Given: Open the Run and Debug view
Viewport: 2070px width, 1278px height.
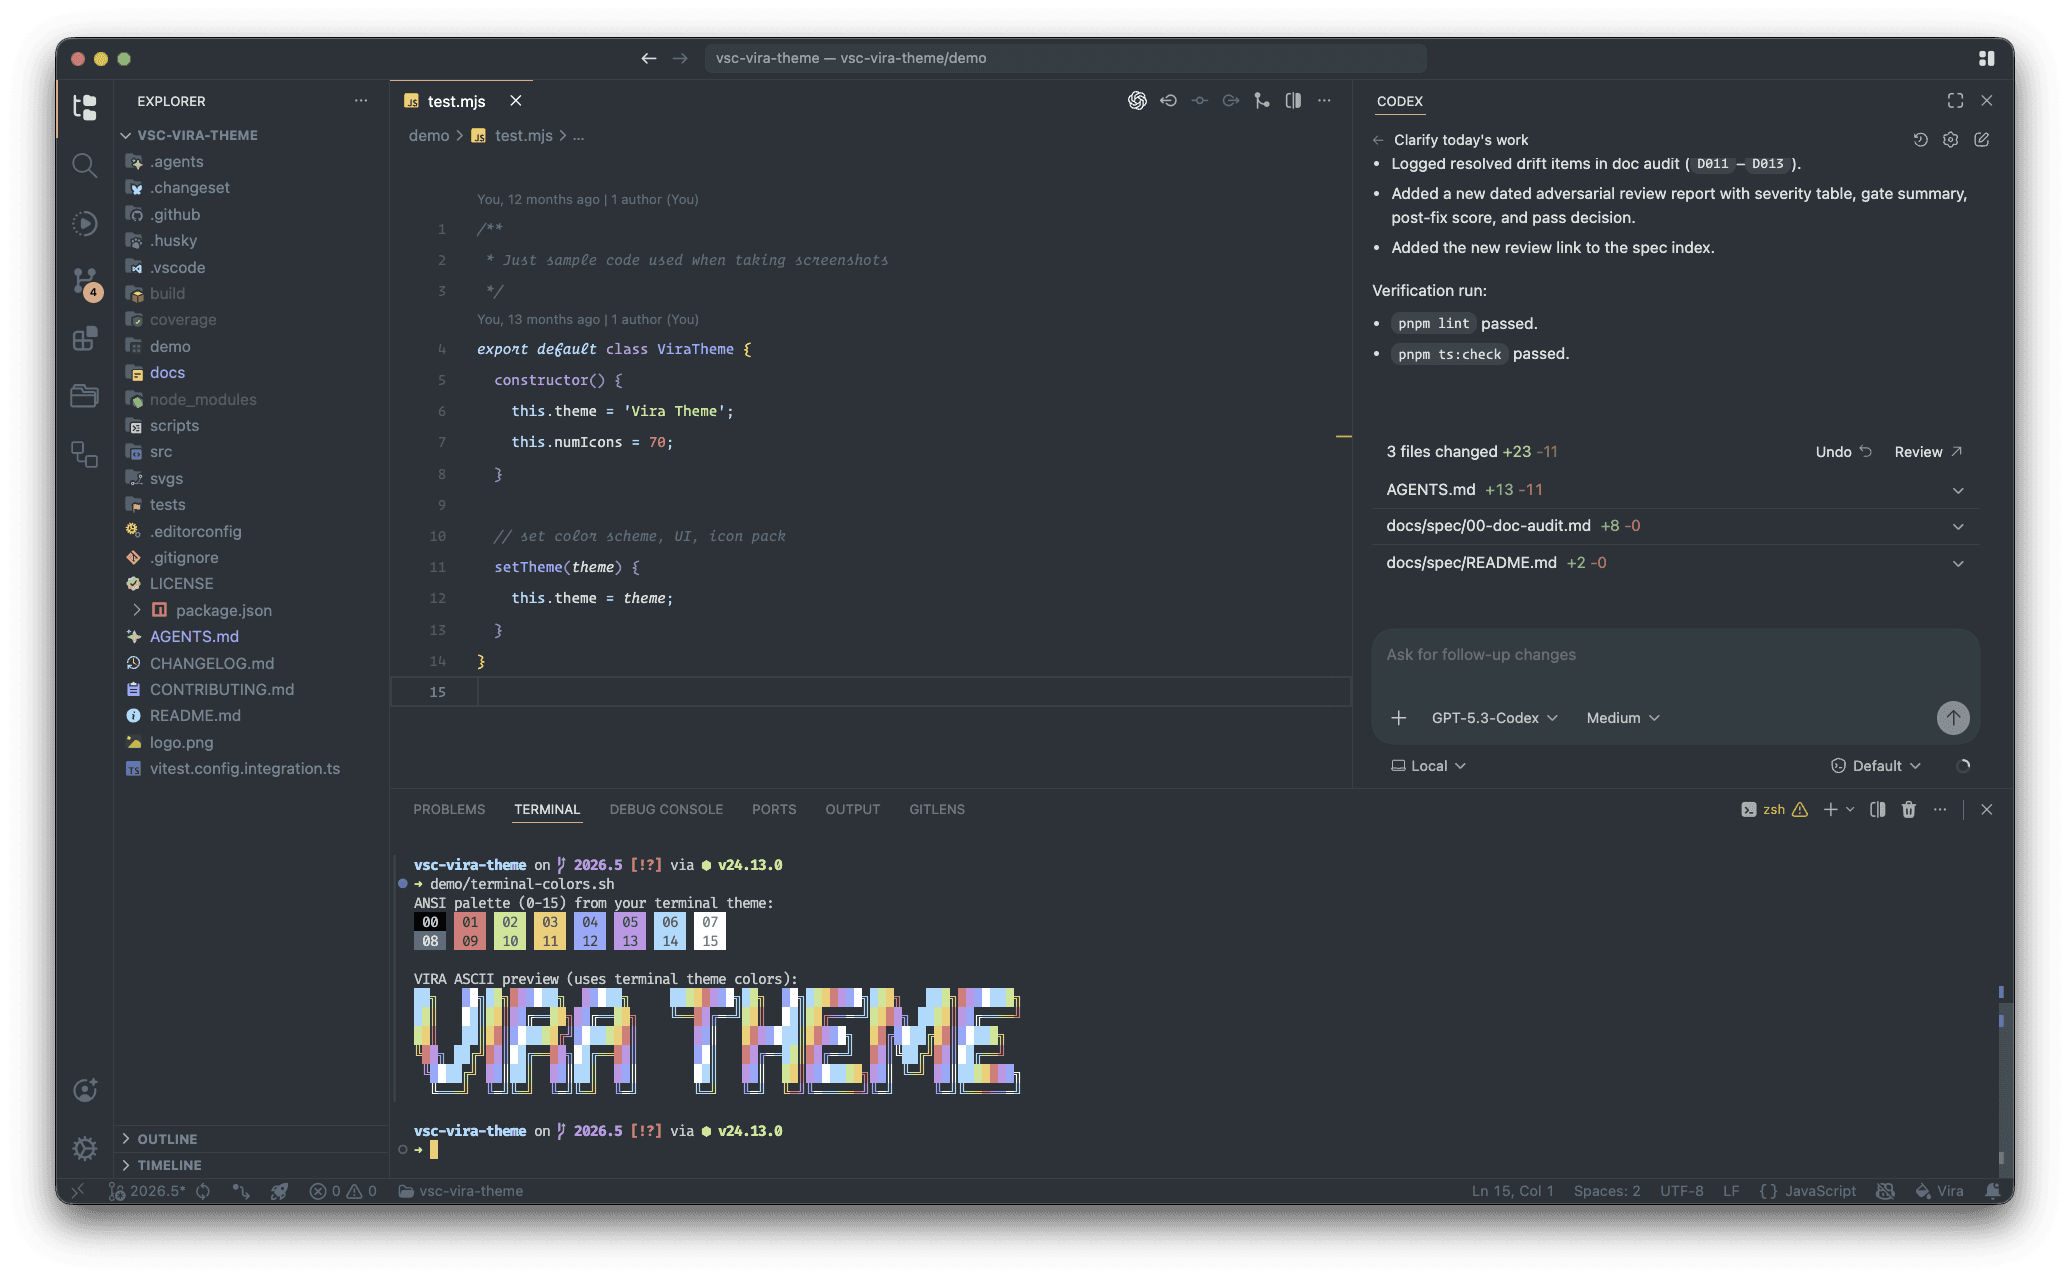Looking at the screenshot, I should click(85, 223).
